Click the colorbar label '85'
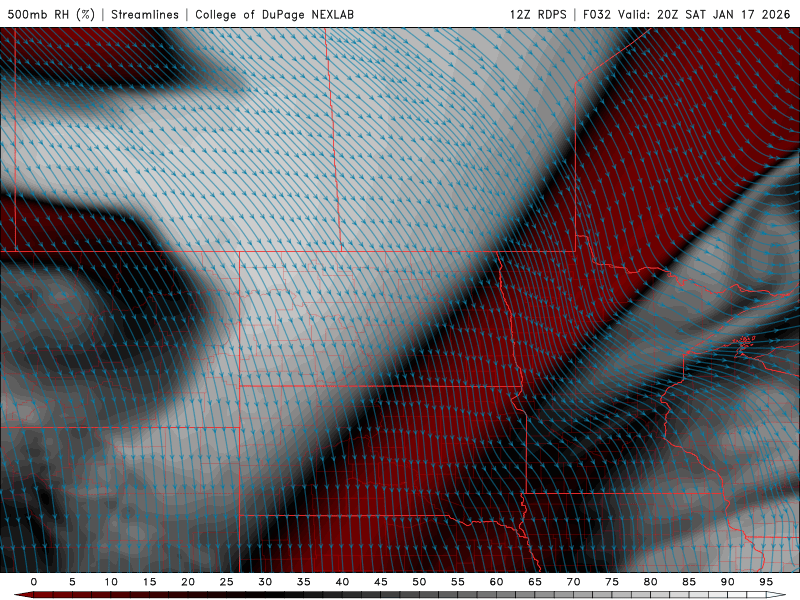The width and height of the screenshot is (800, 600). 689,582
